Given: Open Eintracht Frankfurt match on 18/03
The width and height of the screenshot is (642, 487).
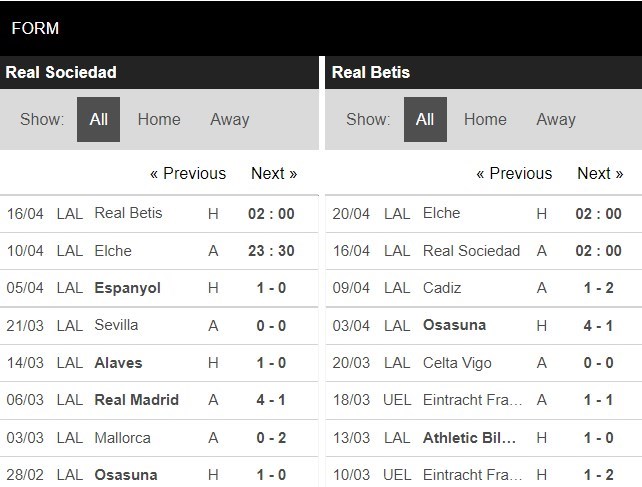Looking at the screenshot, I should pos(484,400).
